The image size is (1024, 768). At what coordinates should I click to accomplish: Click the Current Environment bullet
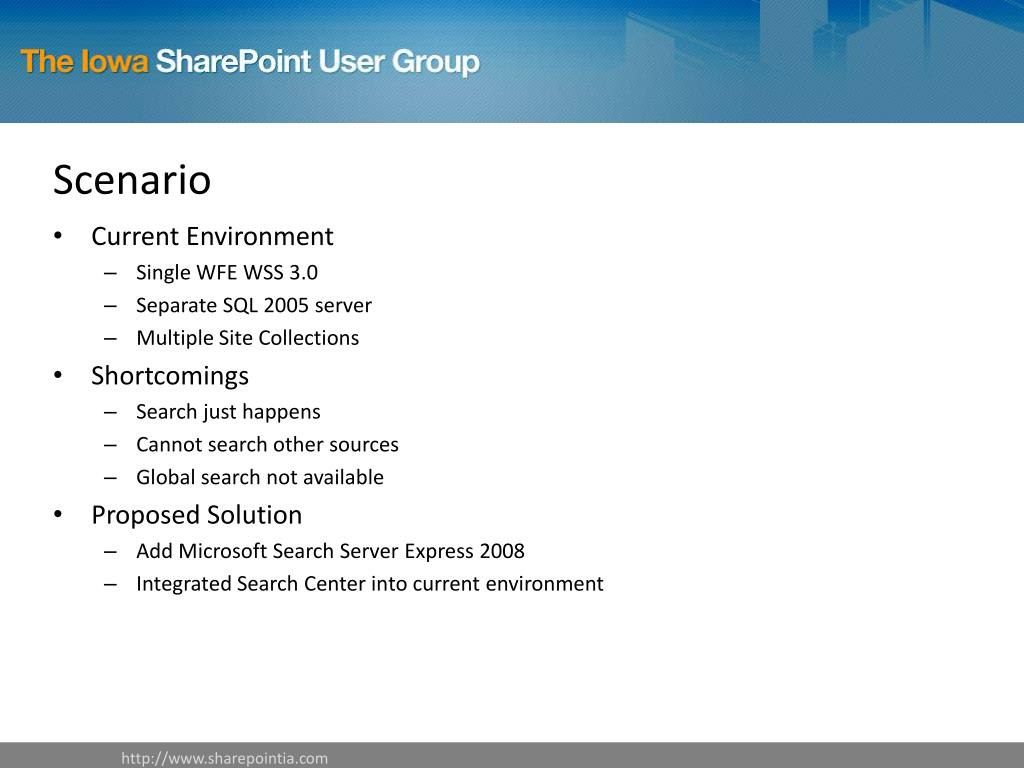click(x=212, y=236)
